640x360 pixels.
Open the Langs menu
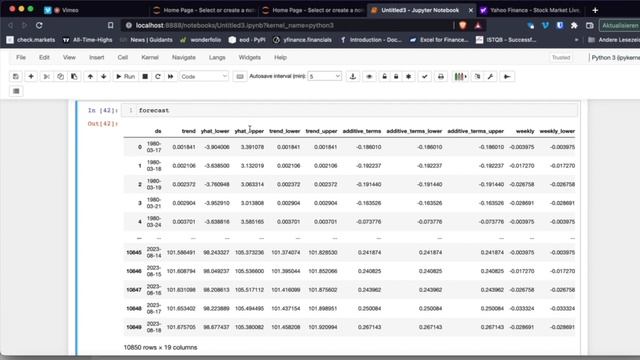(x=217, y=58)
